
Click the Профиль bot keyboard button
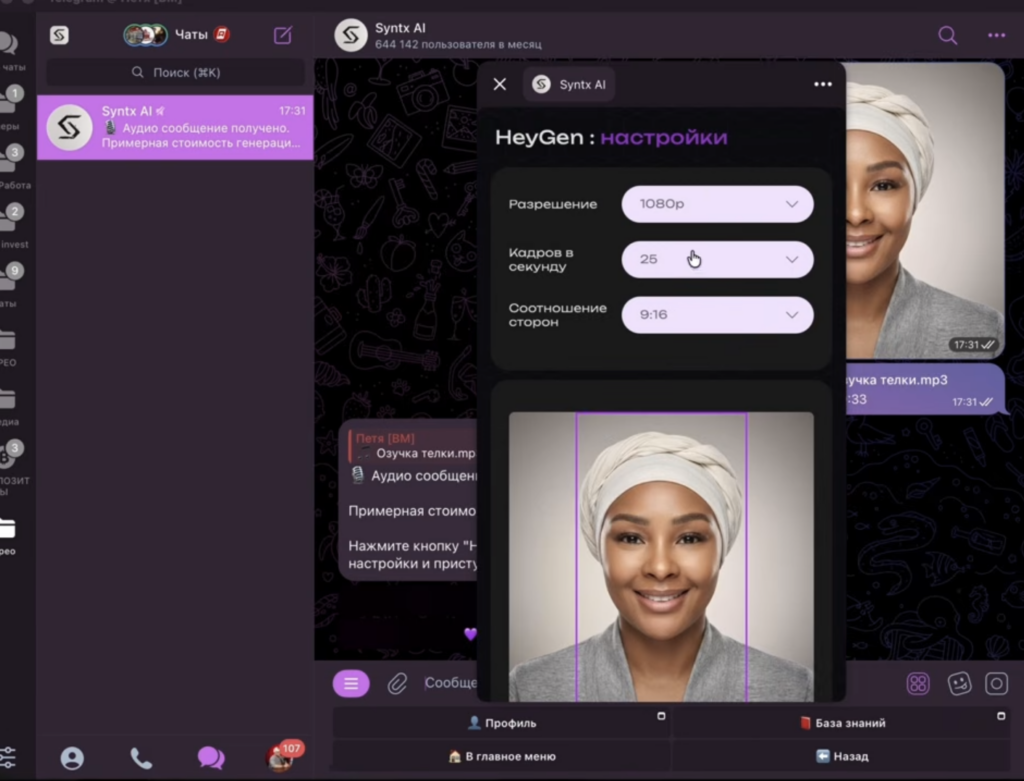(x=502, y=723)
